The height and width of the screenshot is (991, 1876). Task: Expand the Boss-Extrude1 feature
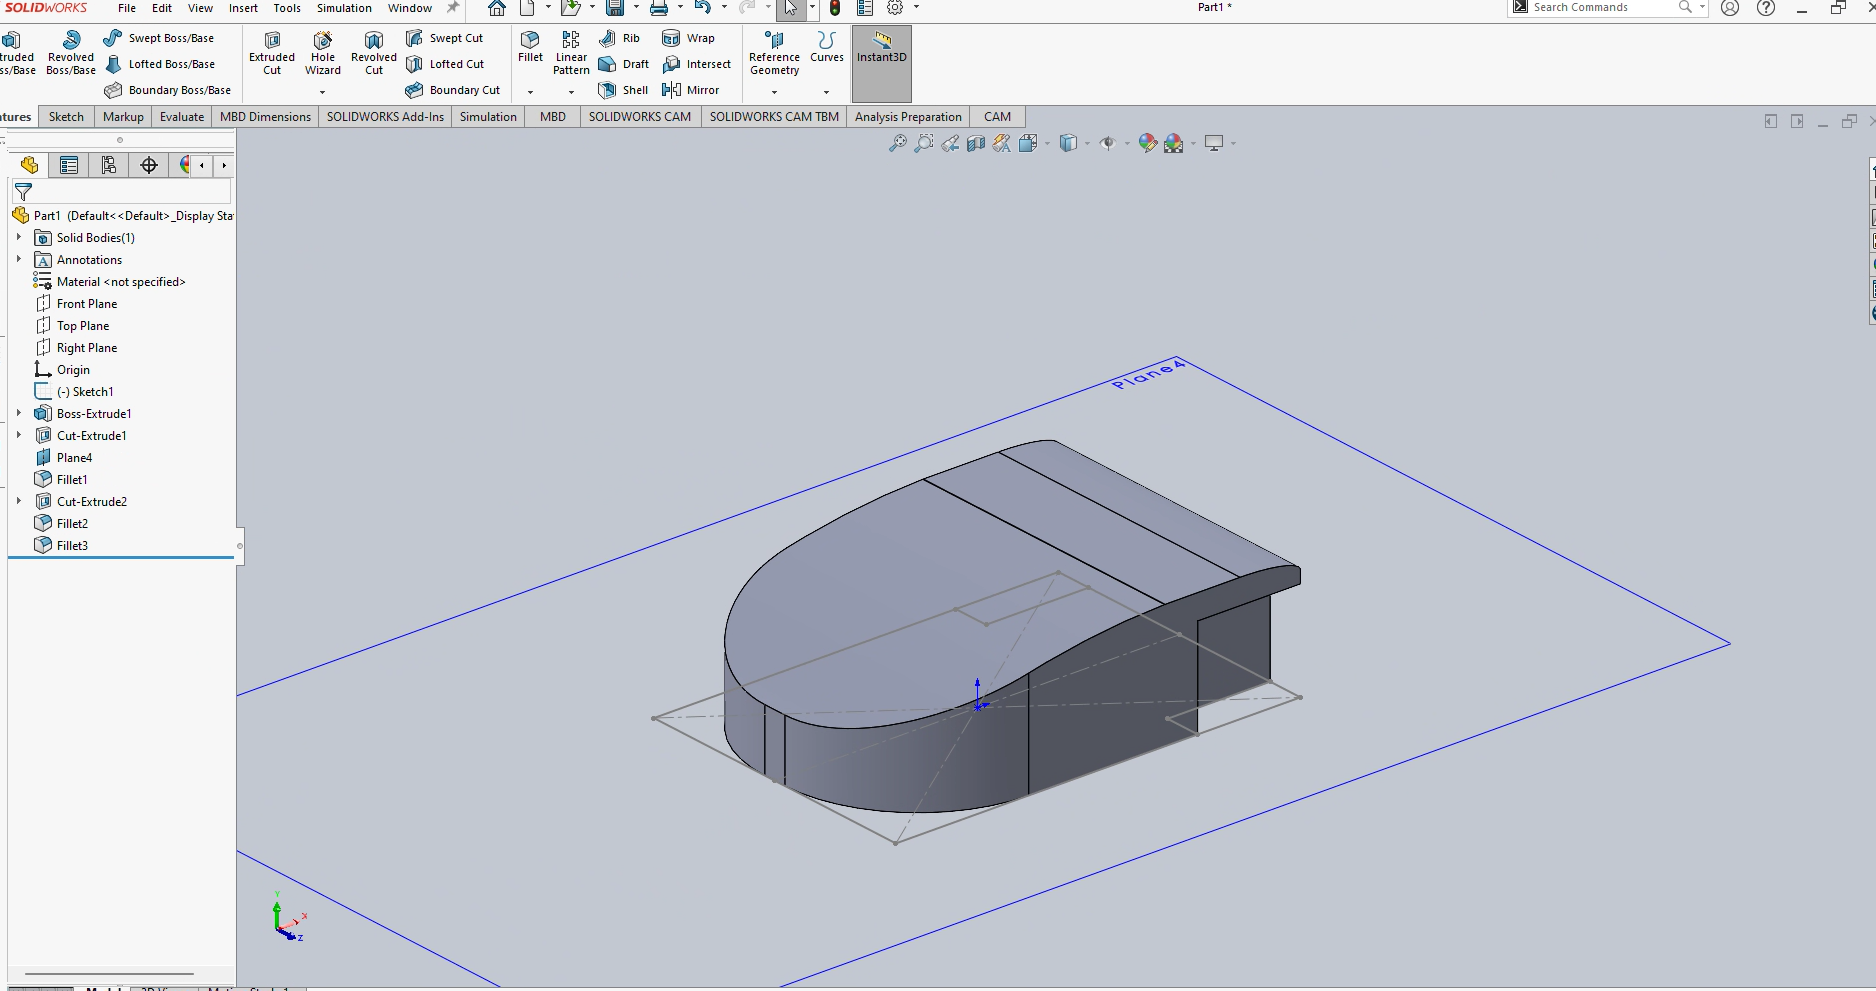tap(19, 413)
